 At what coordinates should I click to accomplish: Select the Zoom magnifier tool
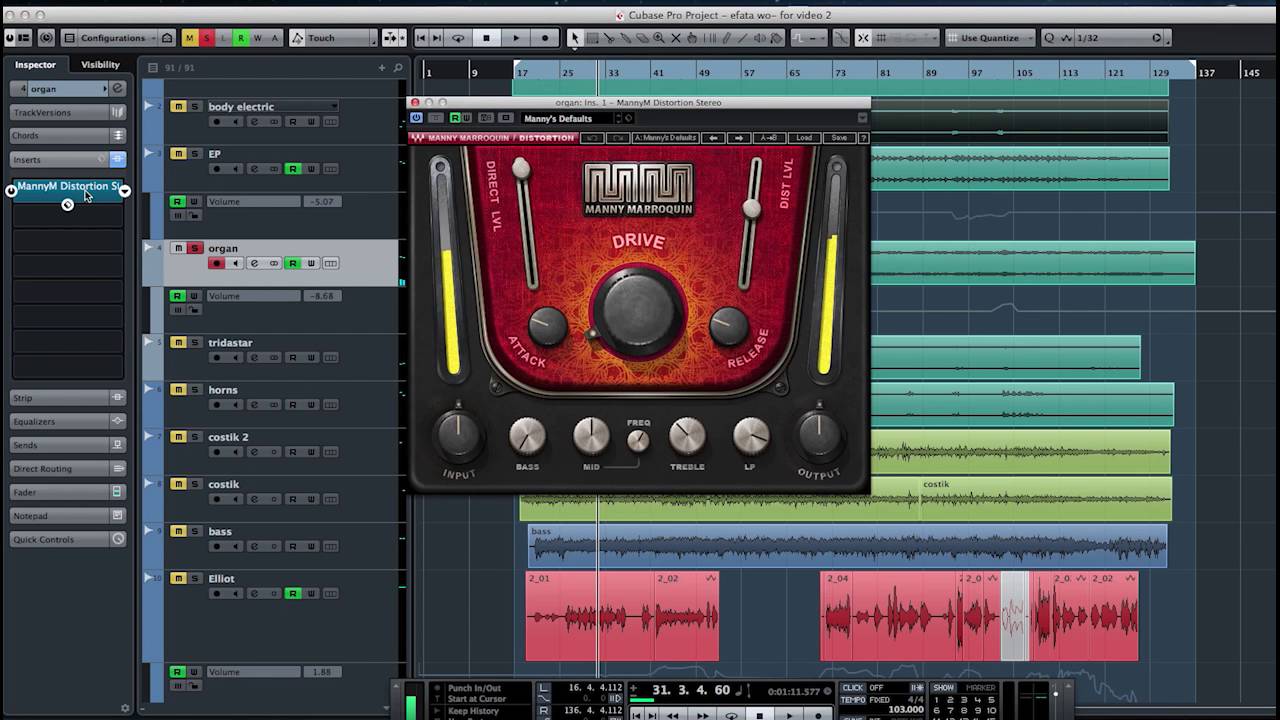(x=659, y=38)
